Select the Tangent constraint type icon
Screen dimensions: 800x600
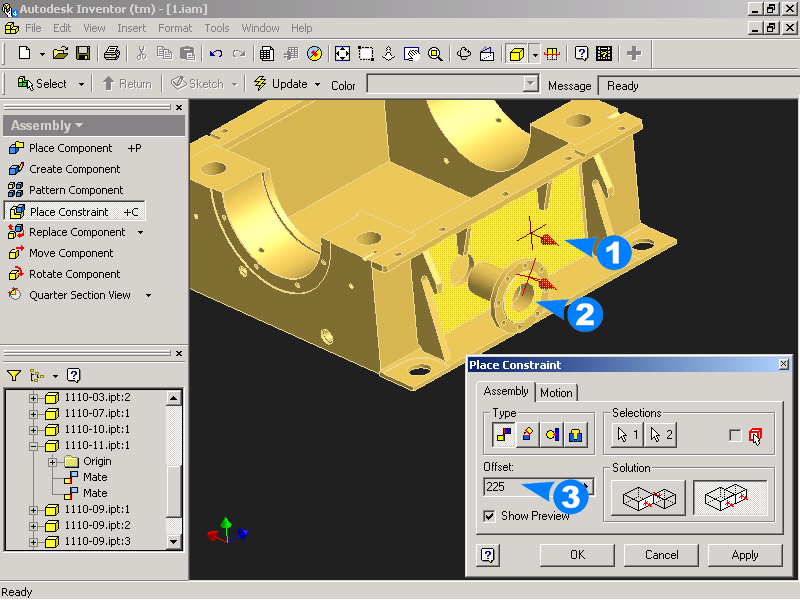[x=552, y=435]
